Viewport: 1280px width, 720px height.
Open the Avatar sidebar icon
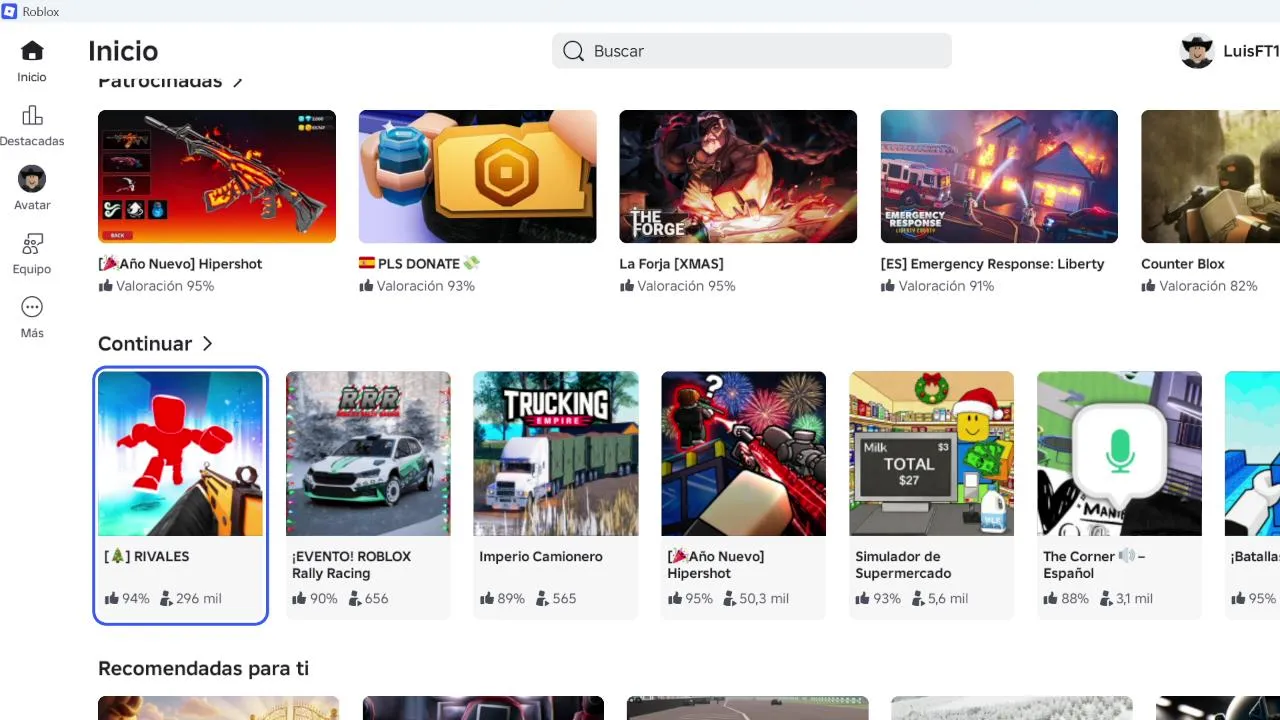(x=32, y=179)
